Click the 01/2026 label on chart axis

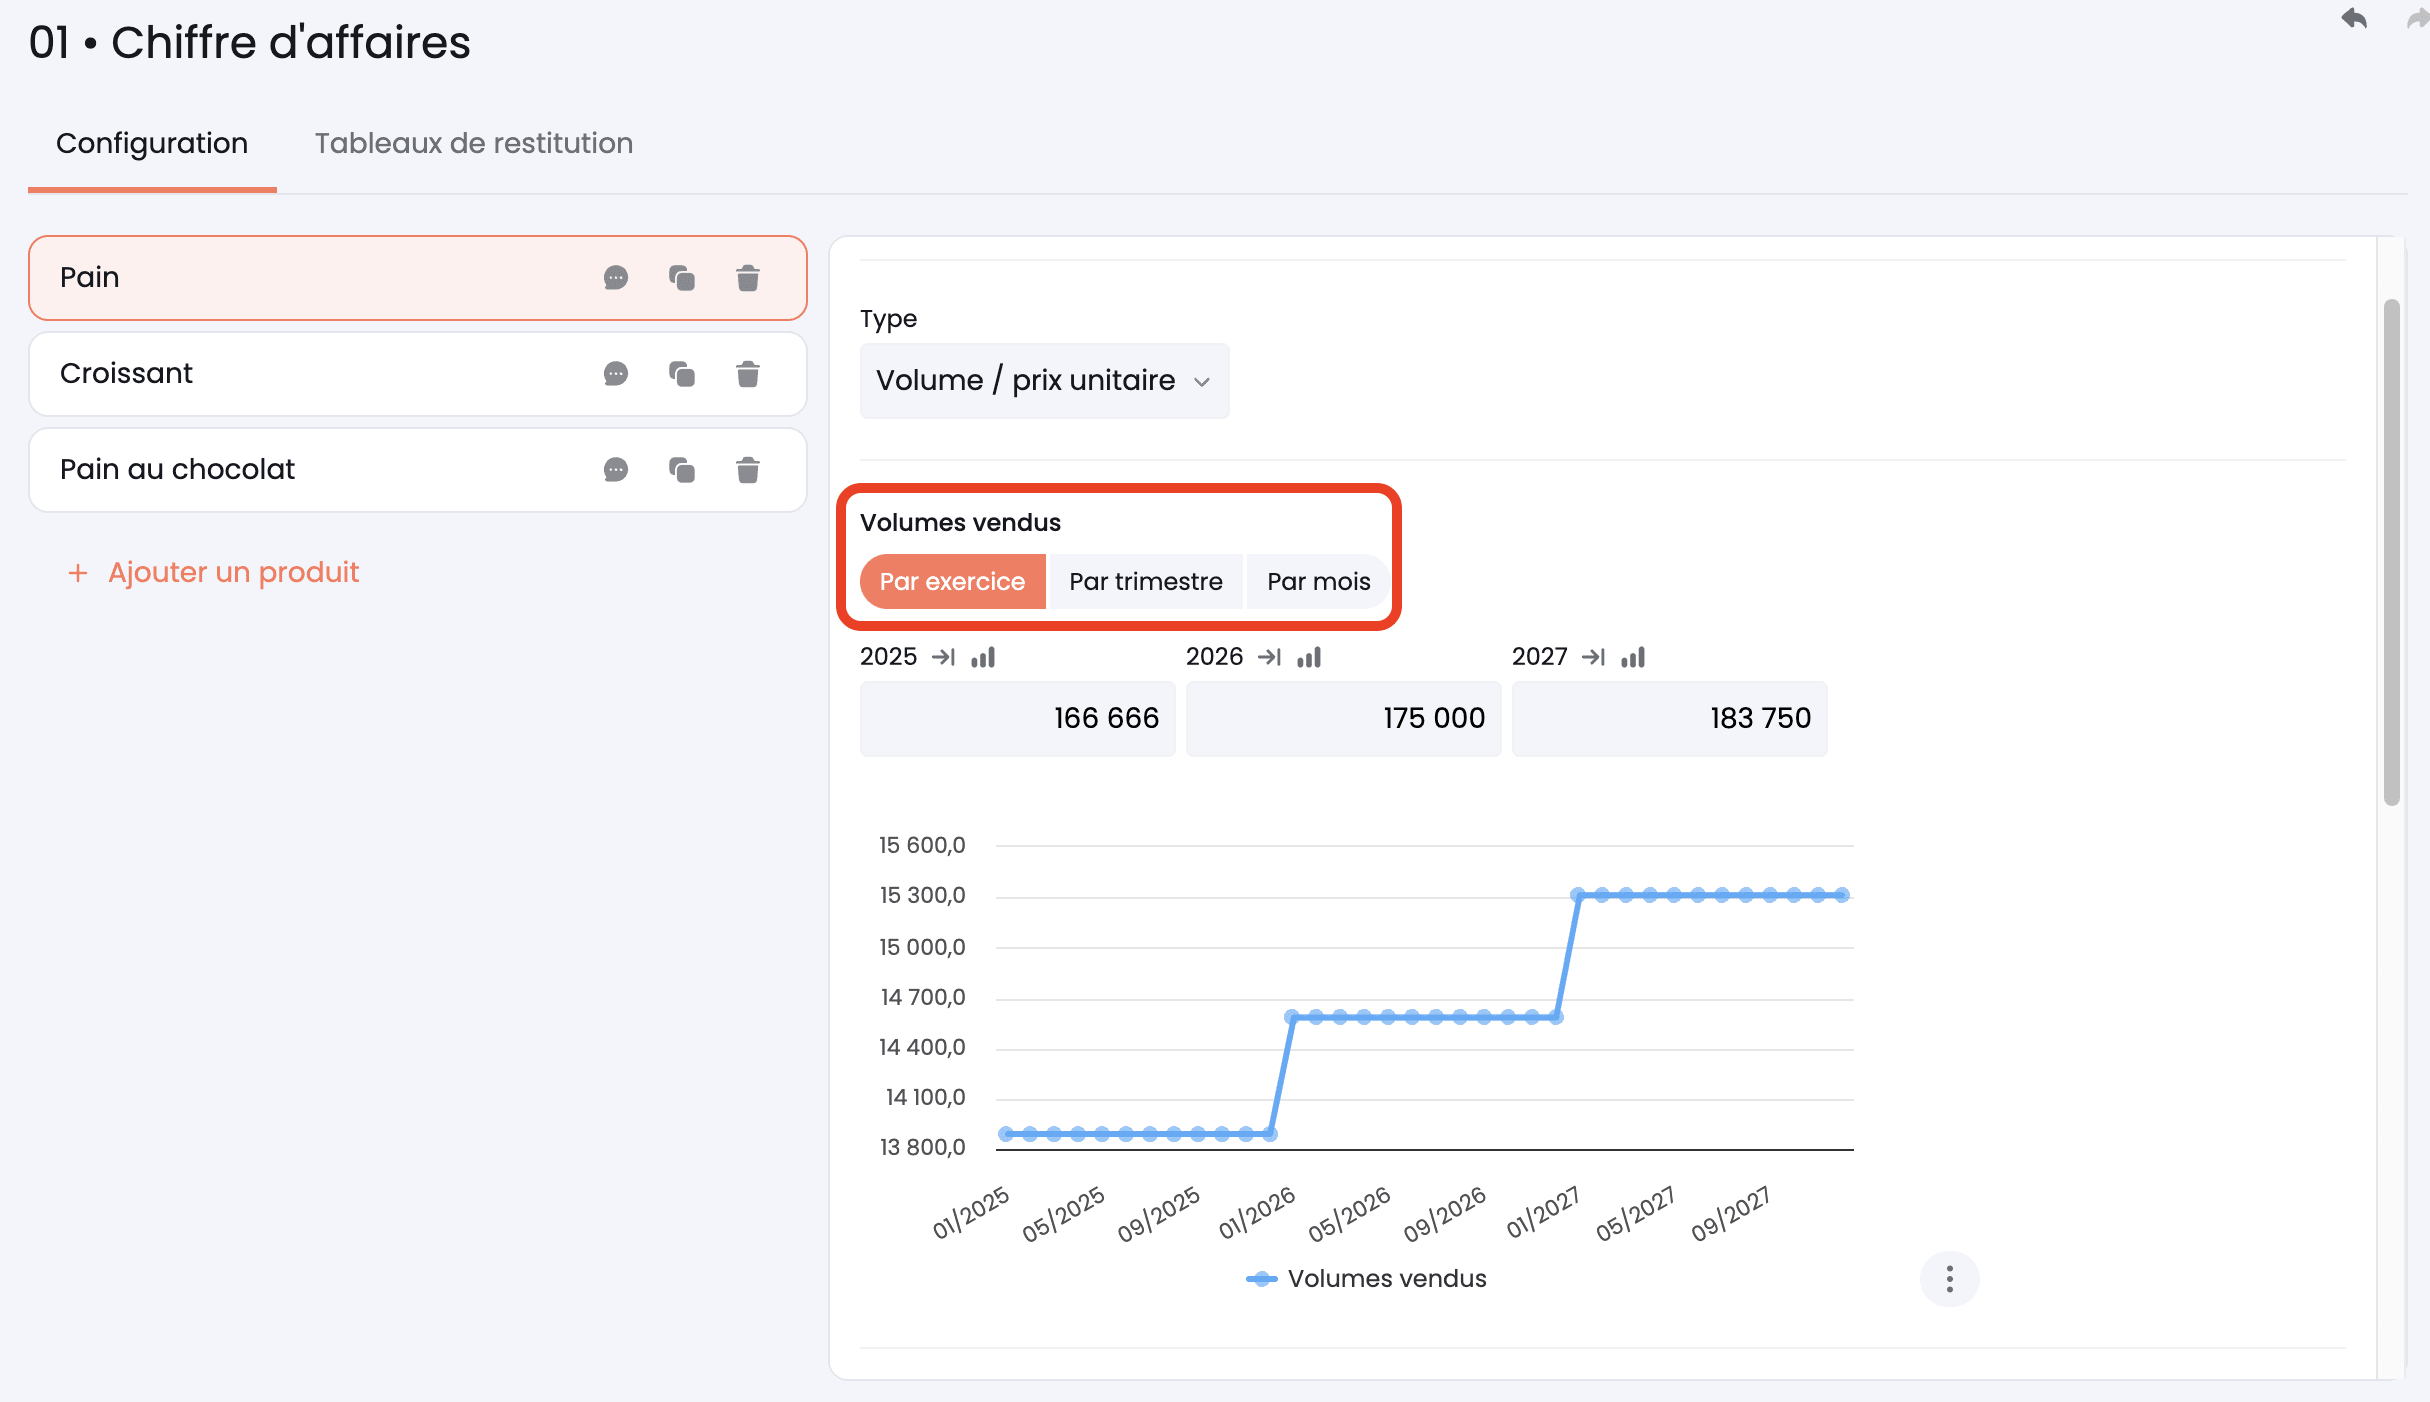click(1257, 1213)
